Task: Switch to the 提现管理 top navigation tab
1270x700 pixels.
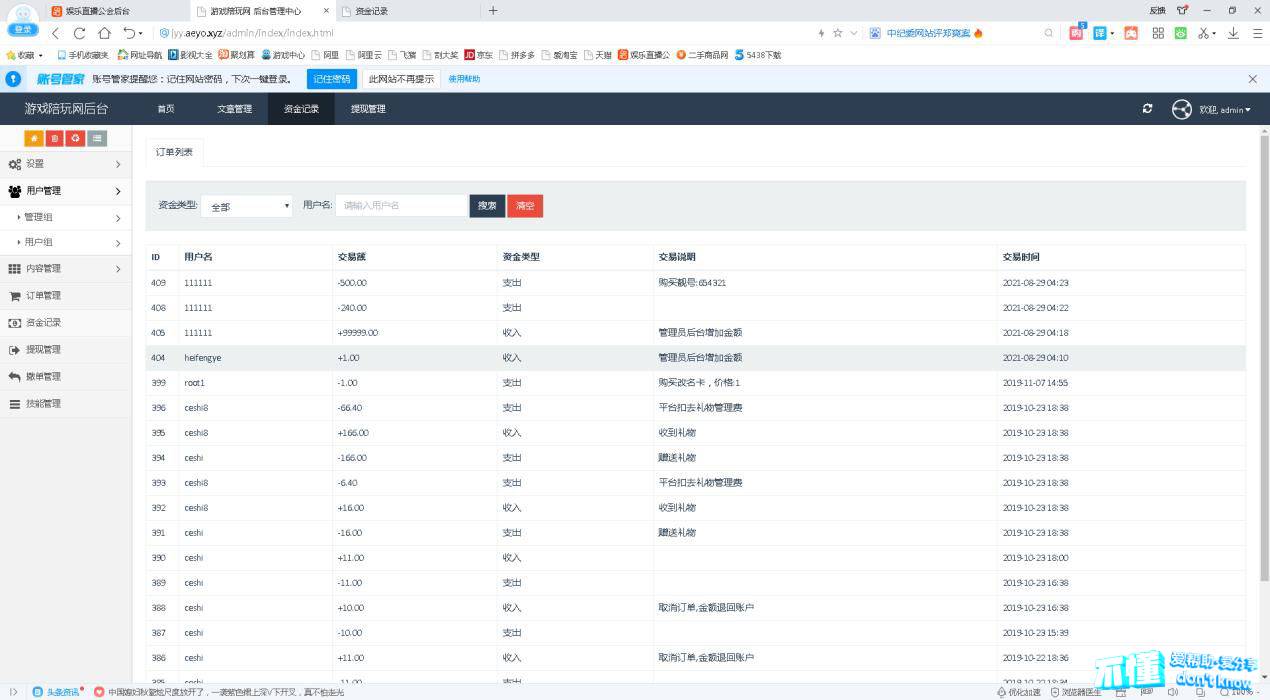Action: pyautogui.click(x=367, y=109)
